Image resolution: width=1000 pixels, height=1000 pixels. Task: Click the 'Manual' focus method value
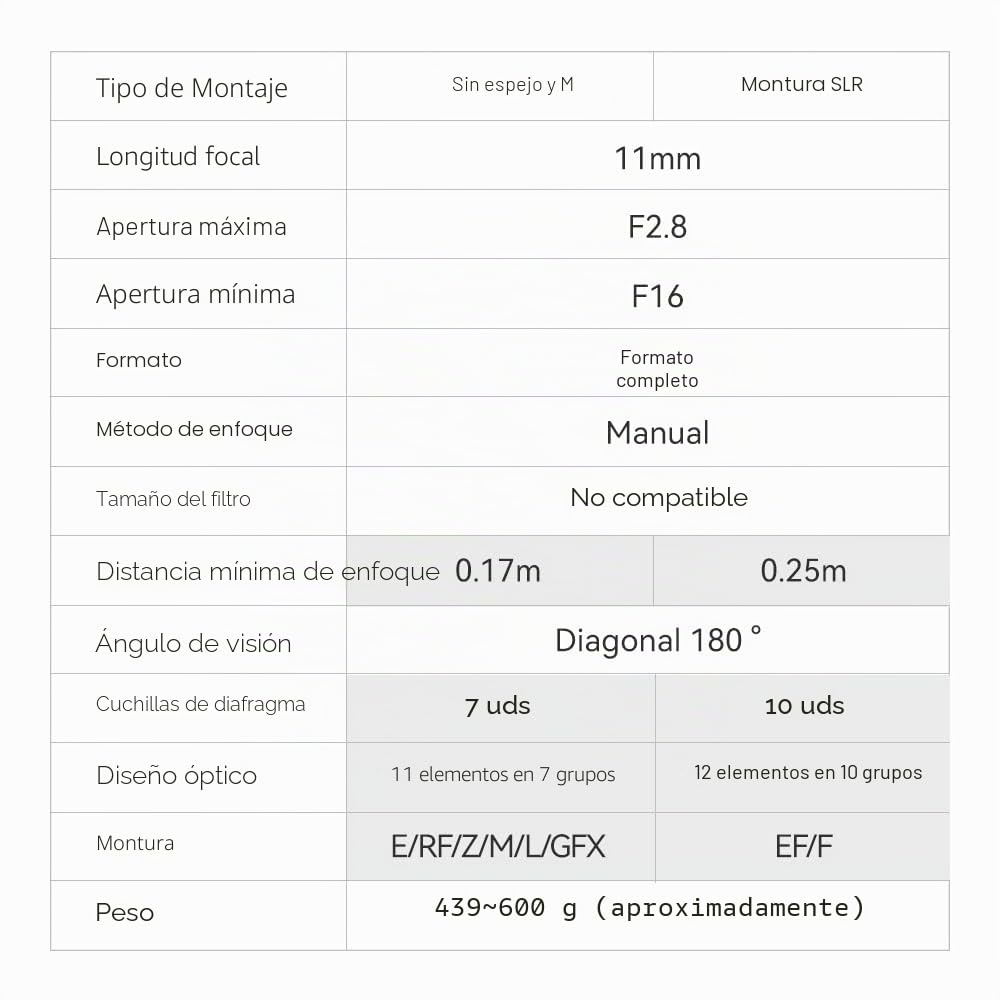[x=658, y=432]
